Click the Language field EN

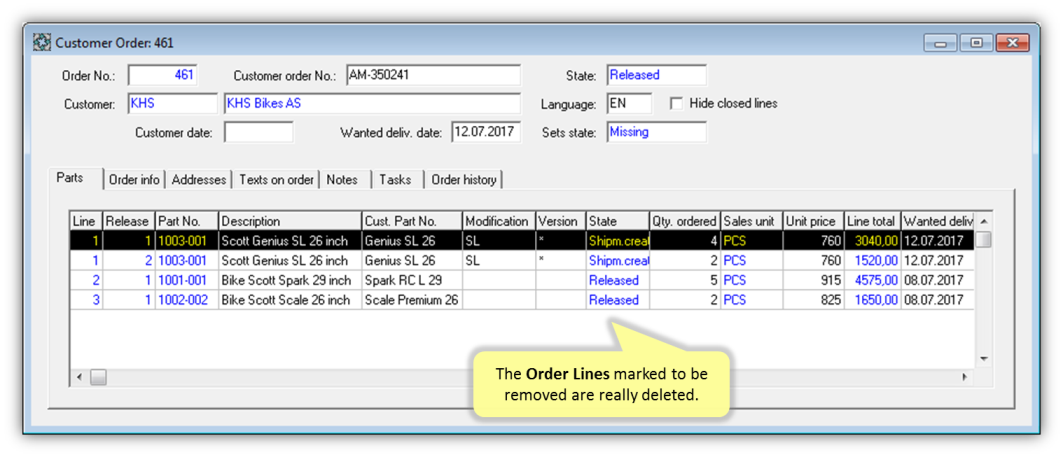[x=629, y=104]
